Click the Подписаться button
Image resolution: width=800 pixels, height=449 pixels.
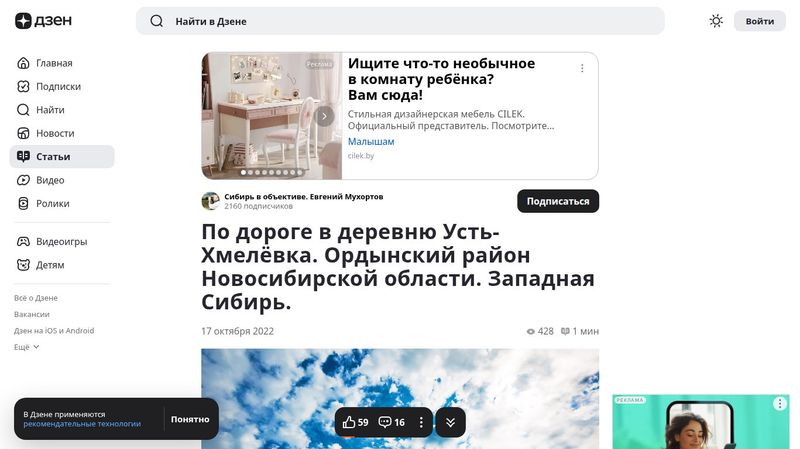pyautogui.click(x=558, y=201)
